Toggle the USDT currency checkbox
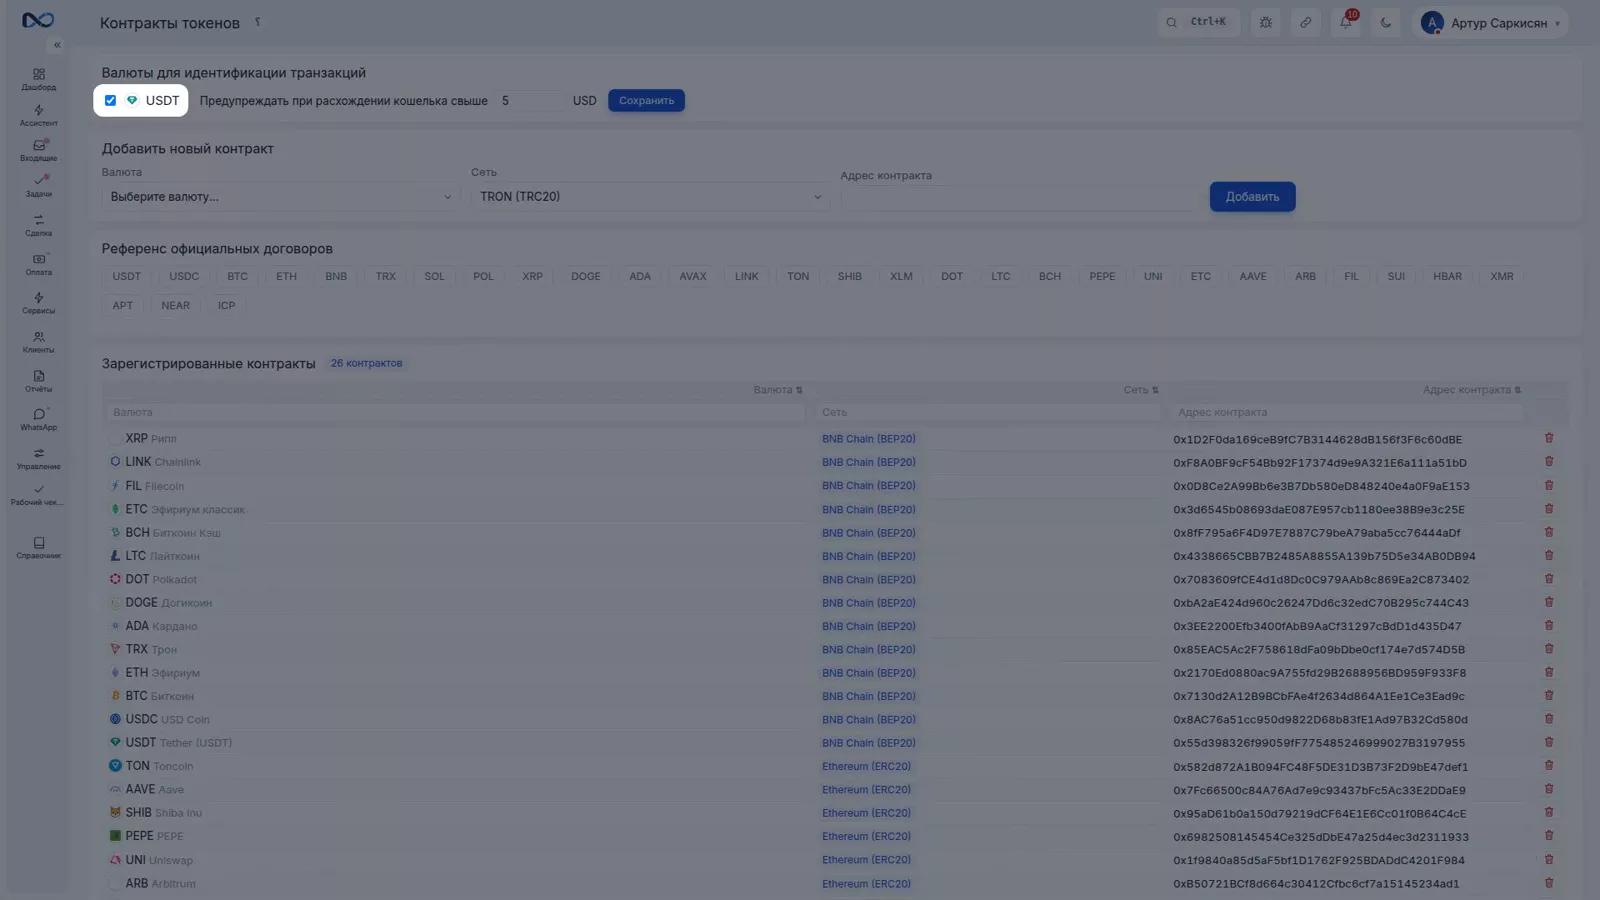 point(110,100)
